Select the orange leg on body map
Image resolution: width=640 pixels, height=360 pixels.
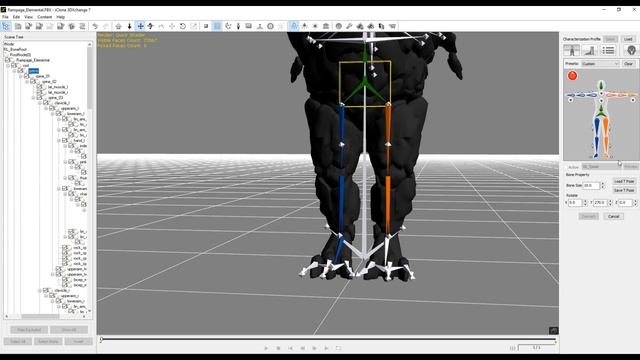coord(606,137)
